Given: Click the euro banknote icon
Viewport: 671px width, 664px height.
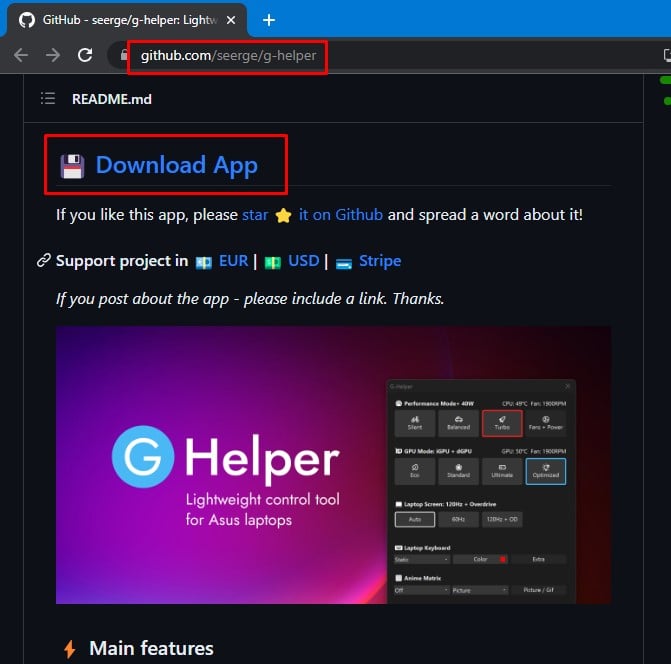Looking at the screenshot, I should pos(204,262).
